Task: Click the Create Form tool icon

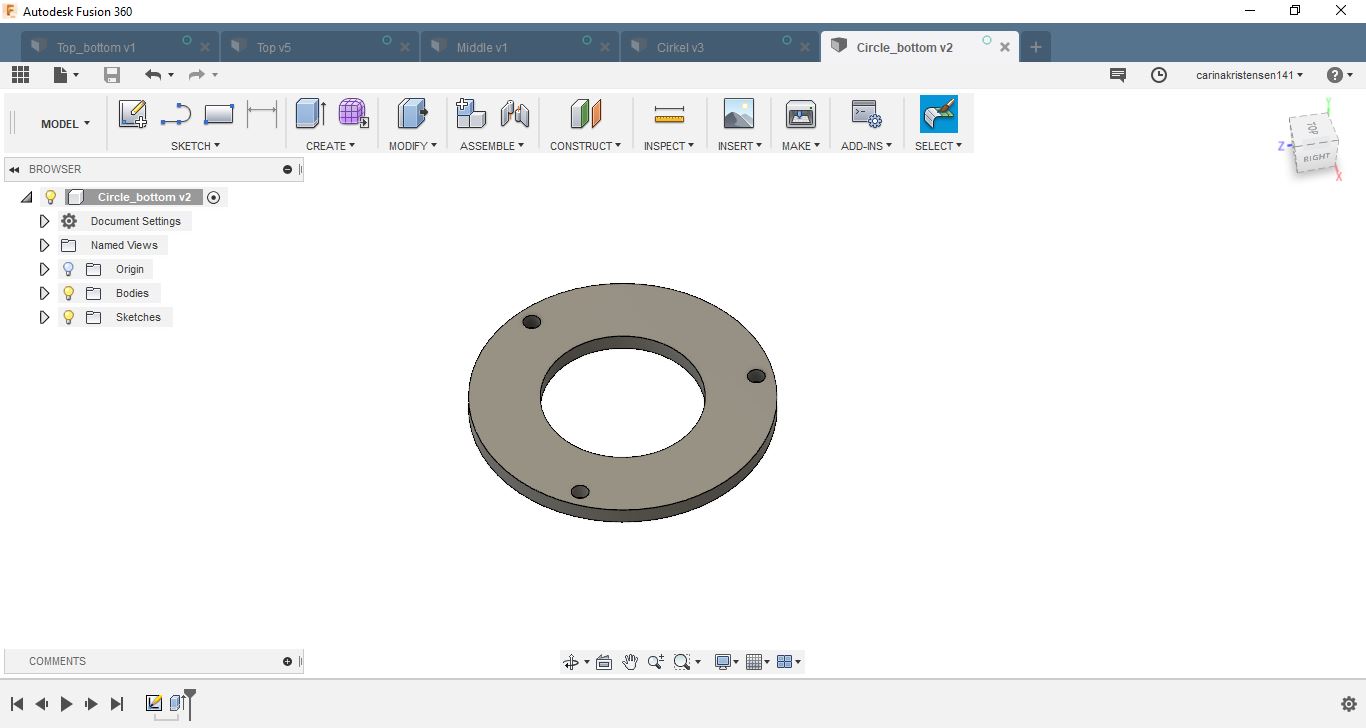Action: (x=353, y=114)
